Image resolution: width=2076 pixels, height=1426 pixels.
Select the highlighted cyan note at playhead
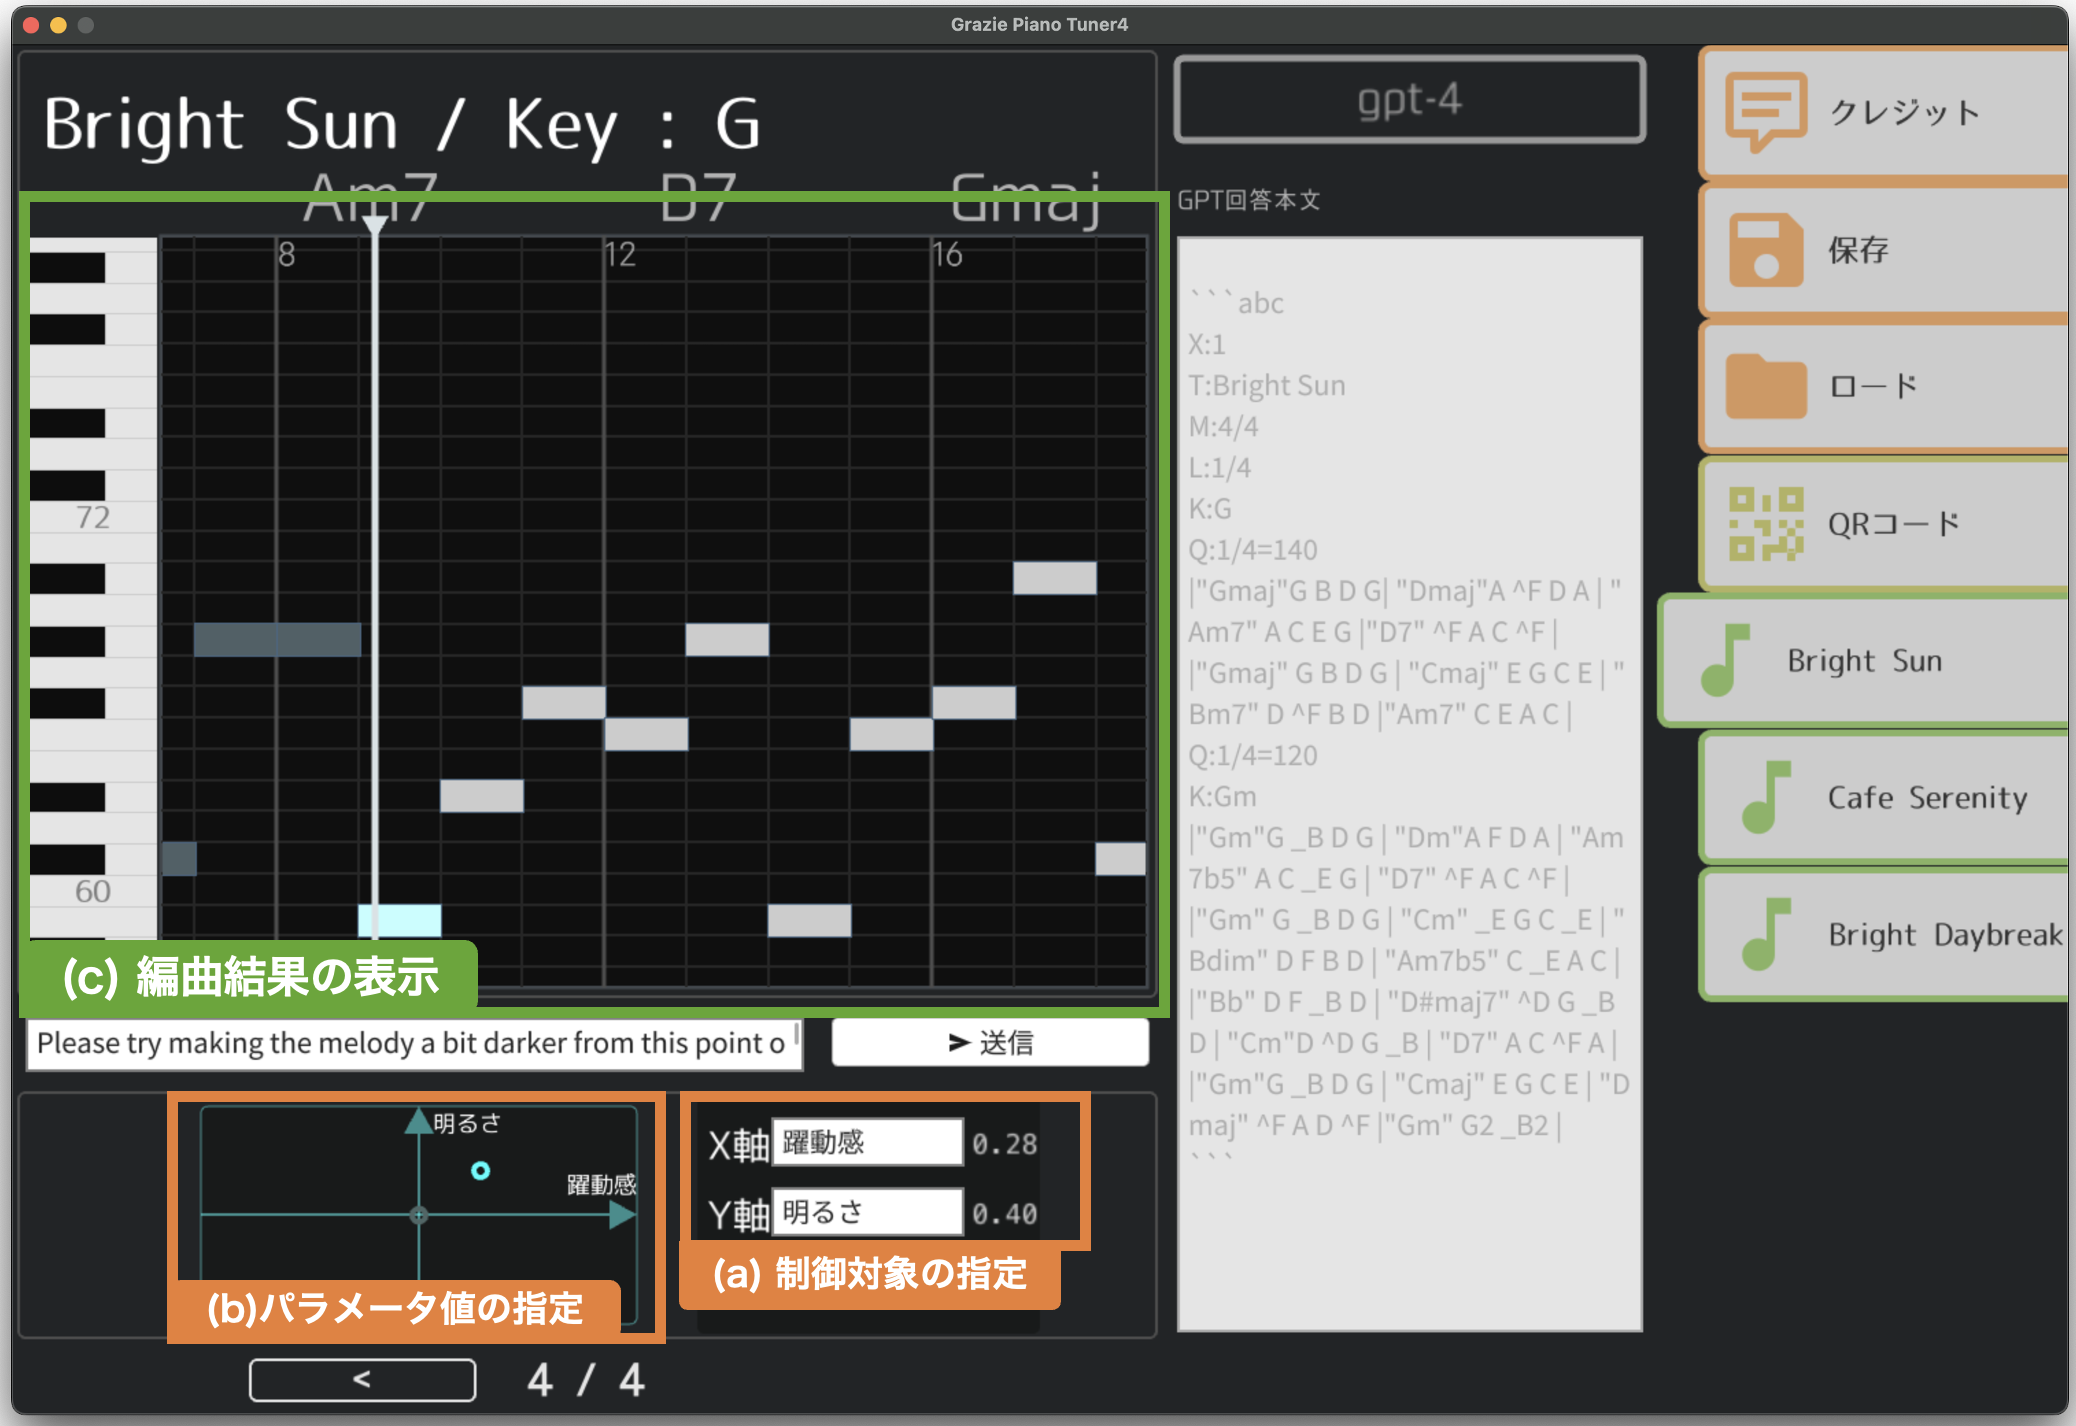[x=399, y=920]
